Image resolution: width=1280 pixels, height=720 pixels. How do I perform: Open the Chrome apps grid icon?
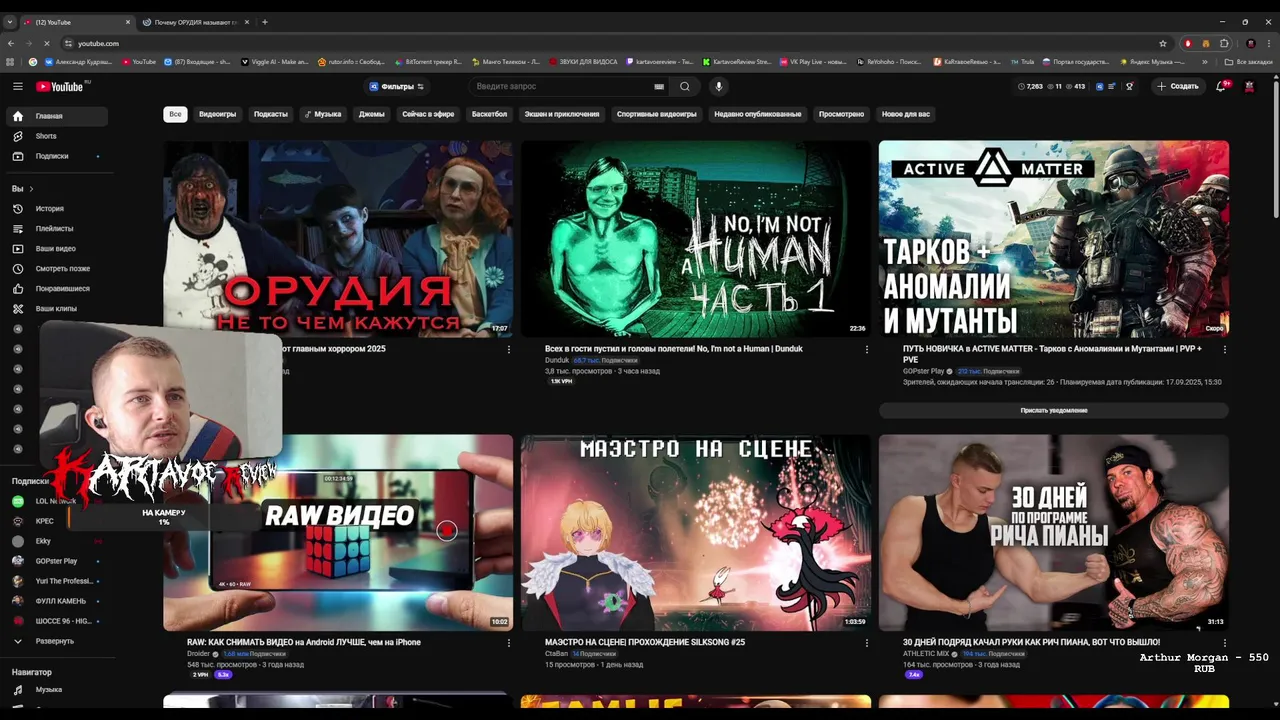tap(11, 62)
